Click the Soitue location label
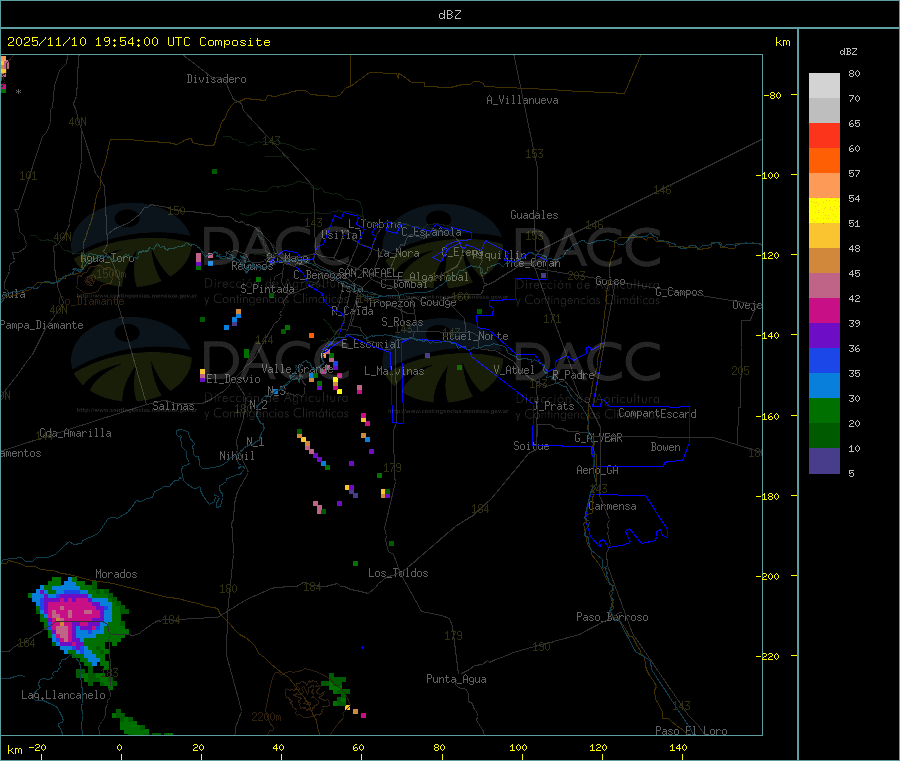900x761 pixels. coord(531,446)
